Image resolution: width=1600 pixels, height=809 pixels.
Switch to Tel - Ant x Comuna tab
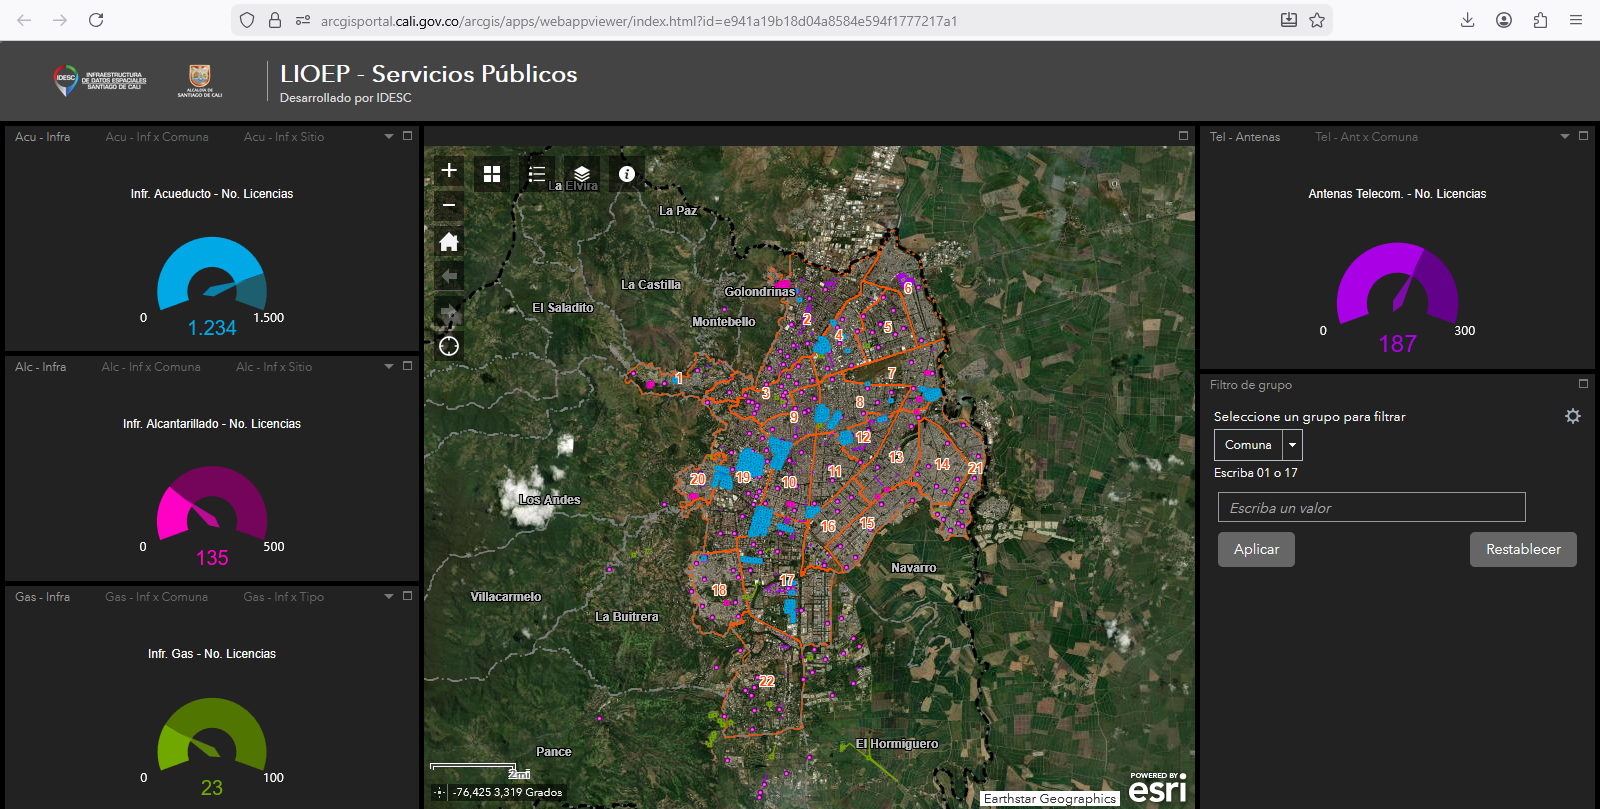pyautogui.click(x=1366, y=137)
